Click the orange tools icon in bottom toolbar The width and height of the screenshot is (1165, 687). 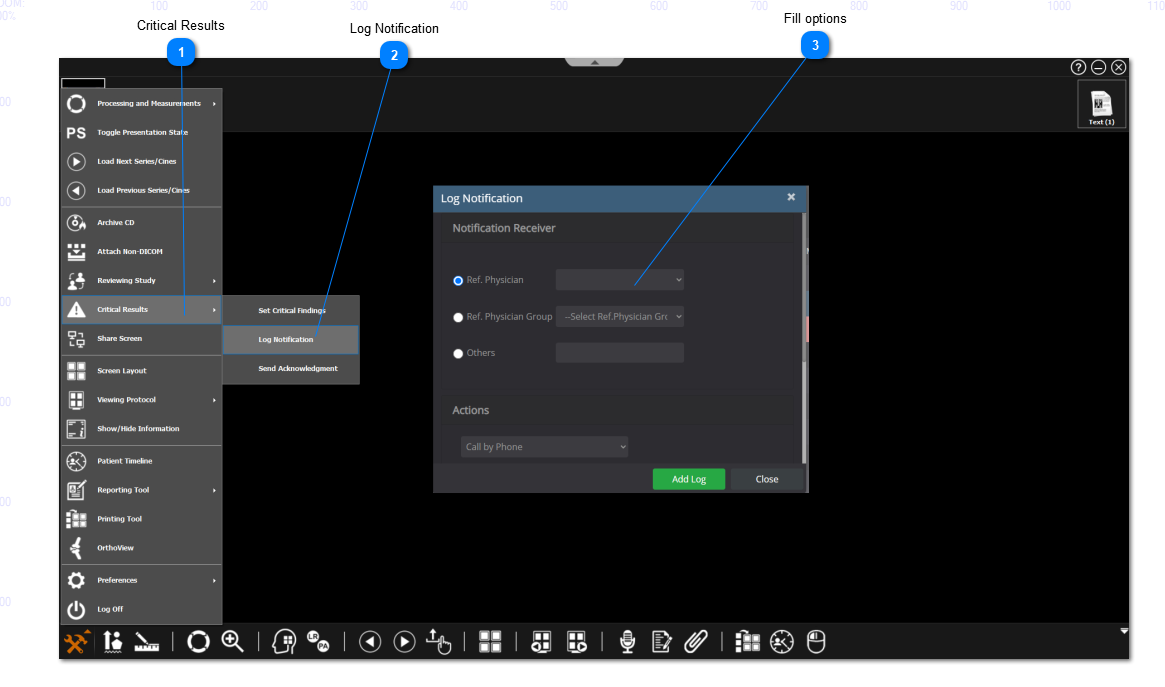(77, 642)
